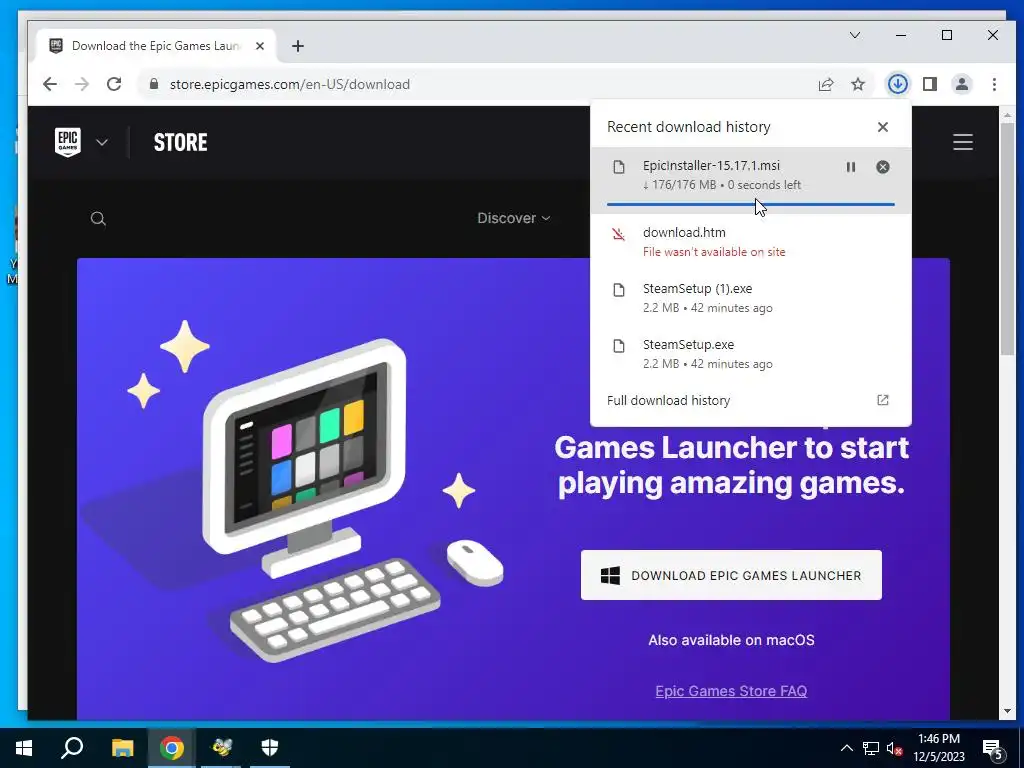Click the Chrome taskbar icon

171,748
